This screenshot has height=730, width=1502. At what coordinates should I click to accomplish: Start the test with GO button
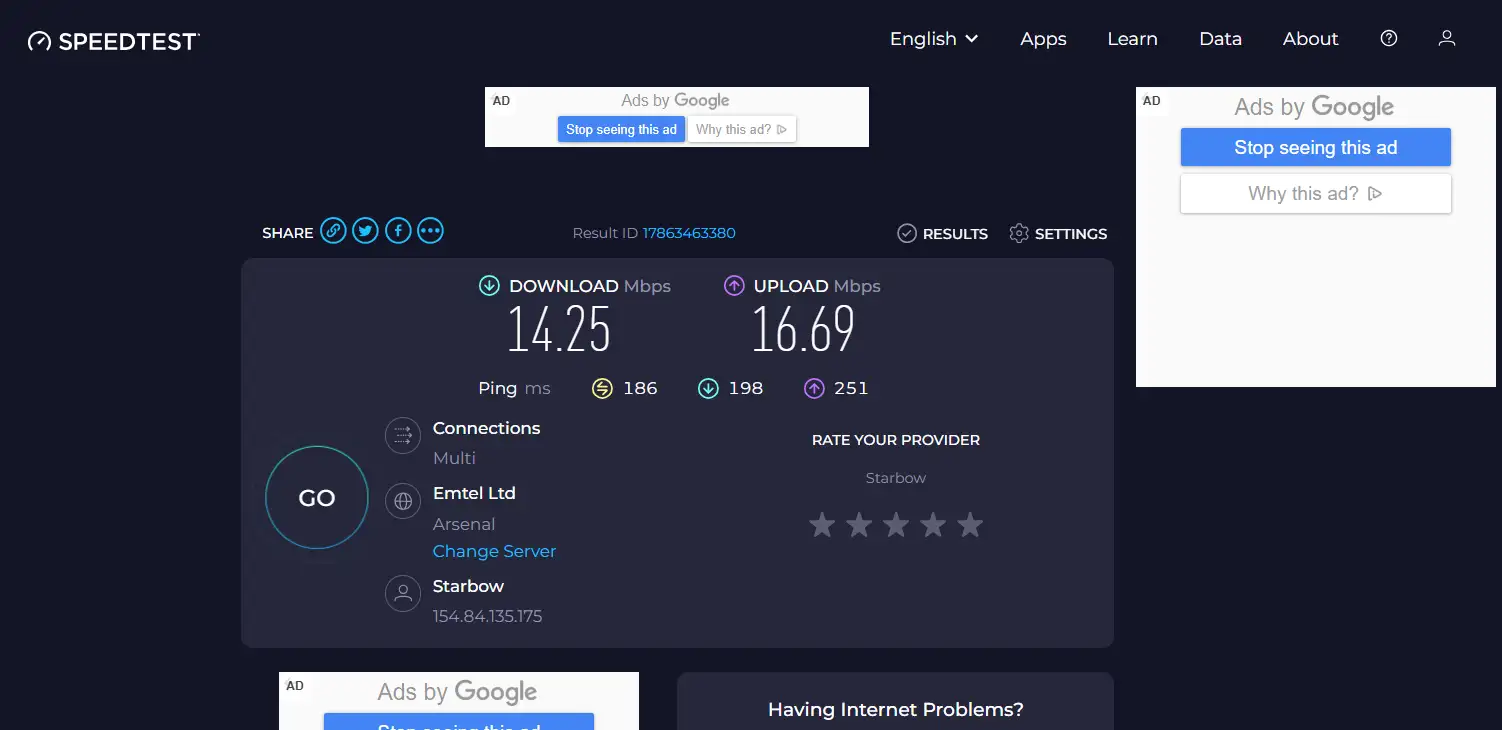pos(317,498)
